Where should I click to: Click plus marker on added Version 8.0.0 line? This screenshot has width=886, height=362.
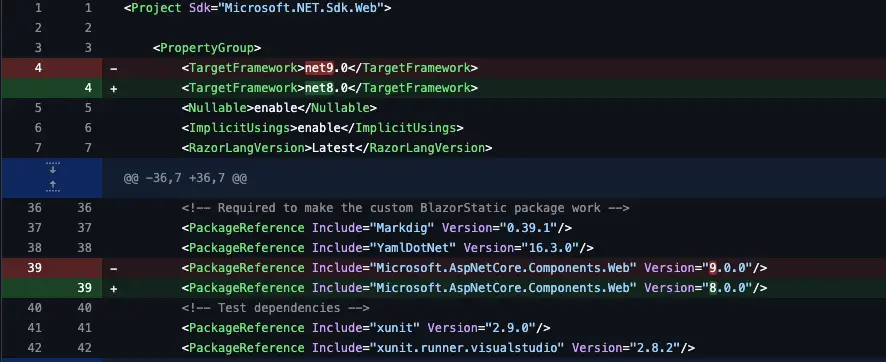point(114,289)
